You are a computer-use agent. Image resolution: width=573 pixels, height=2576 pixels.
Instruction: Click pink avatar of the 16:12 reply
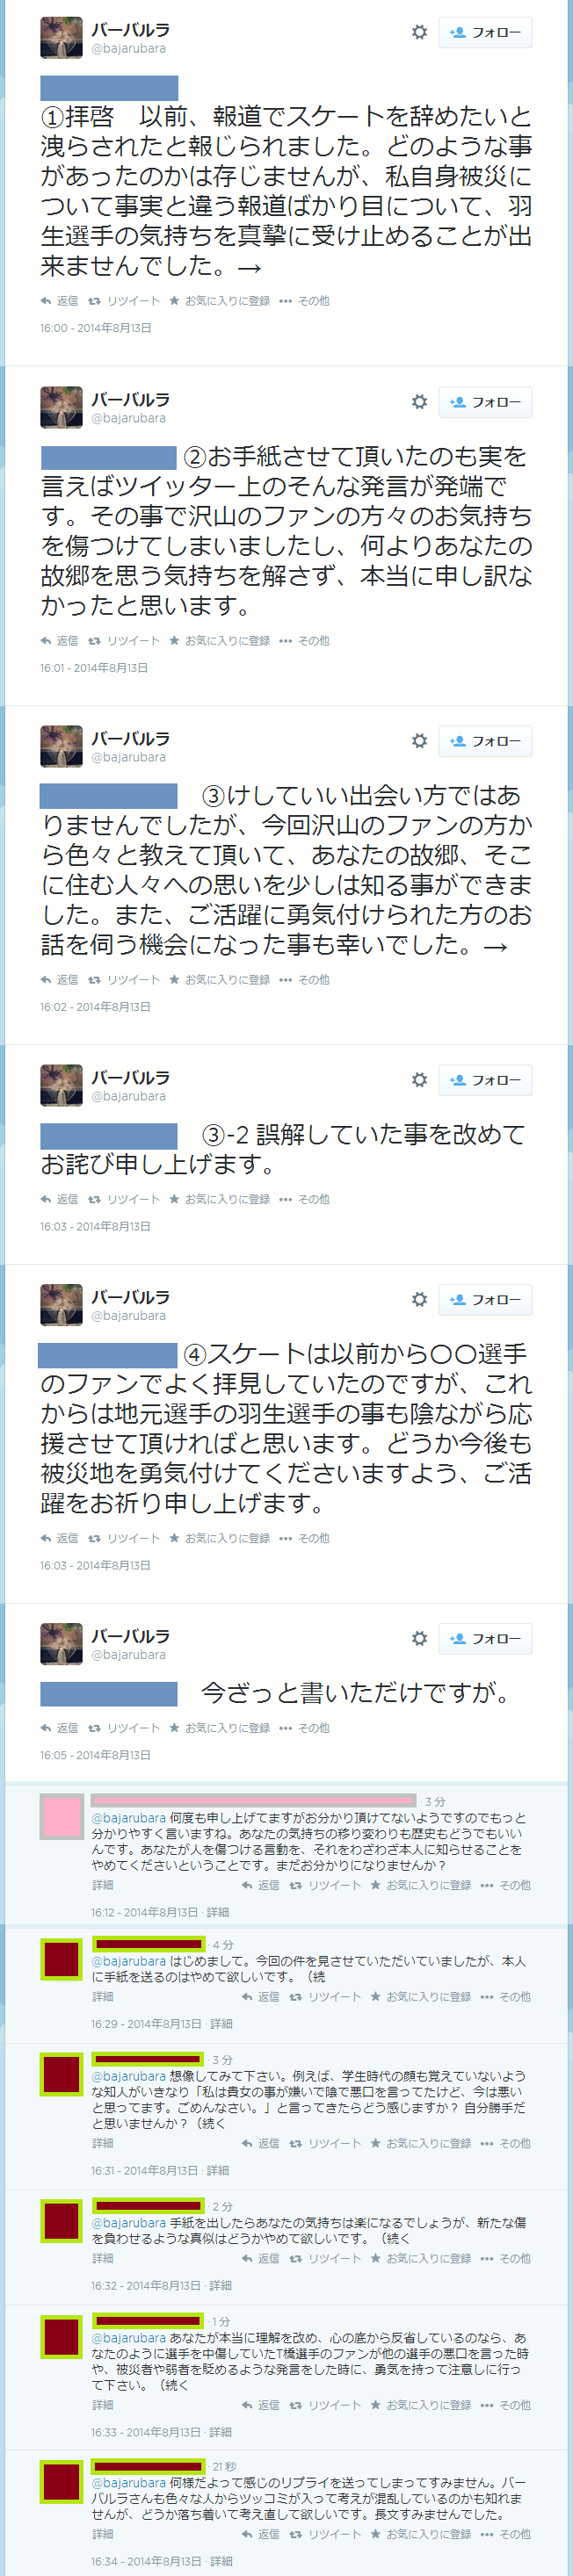(x=61, y=1816)
